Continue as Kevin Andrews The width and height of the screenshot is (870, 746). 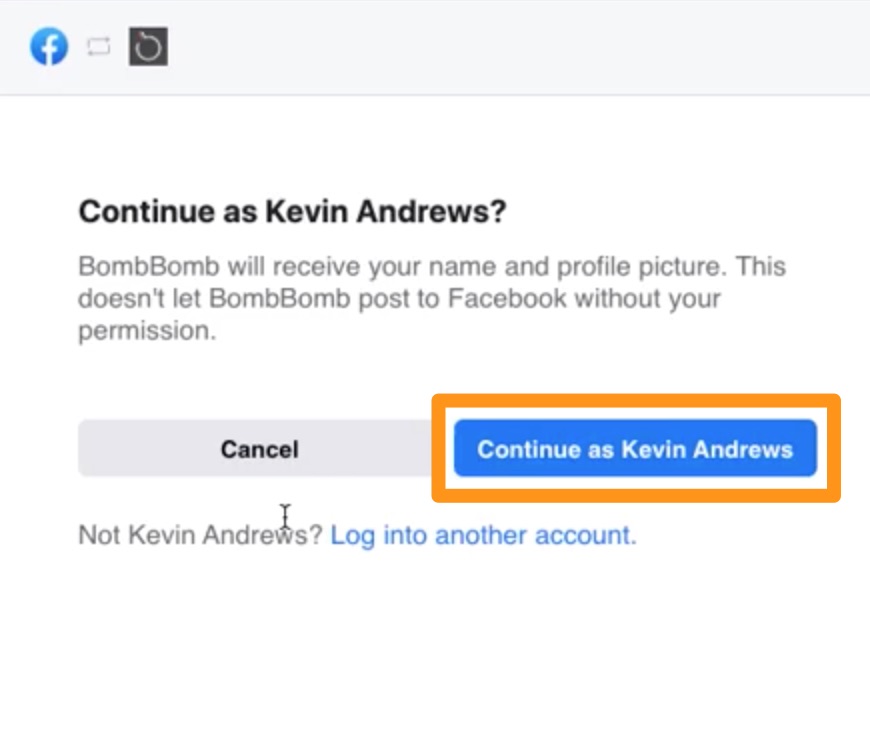pos(635,448)
